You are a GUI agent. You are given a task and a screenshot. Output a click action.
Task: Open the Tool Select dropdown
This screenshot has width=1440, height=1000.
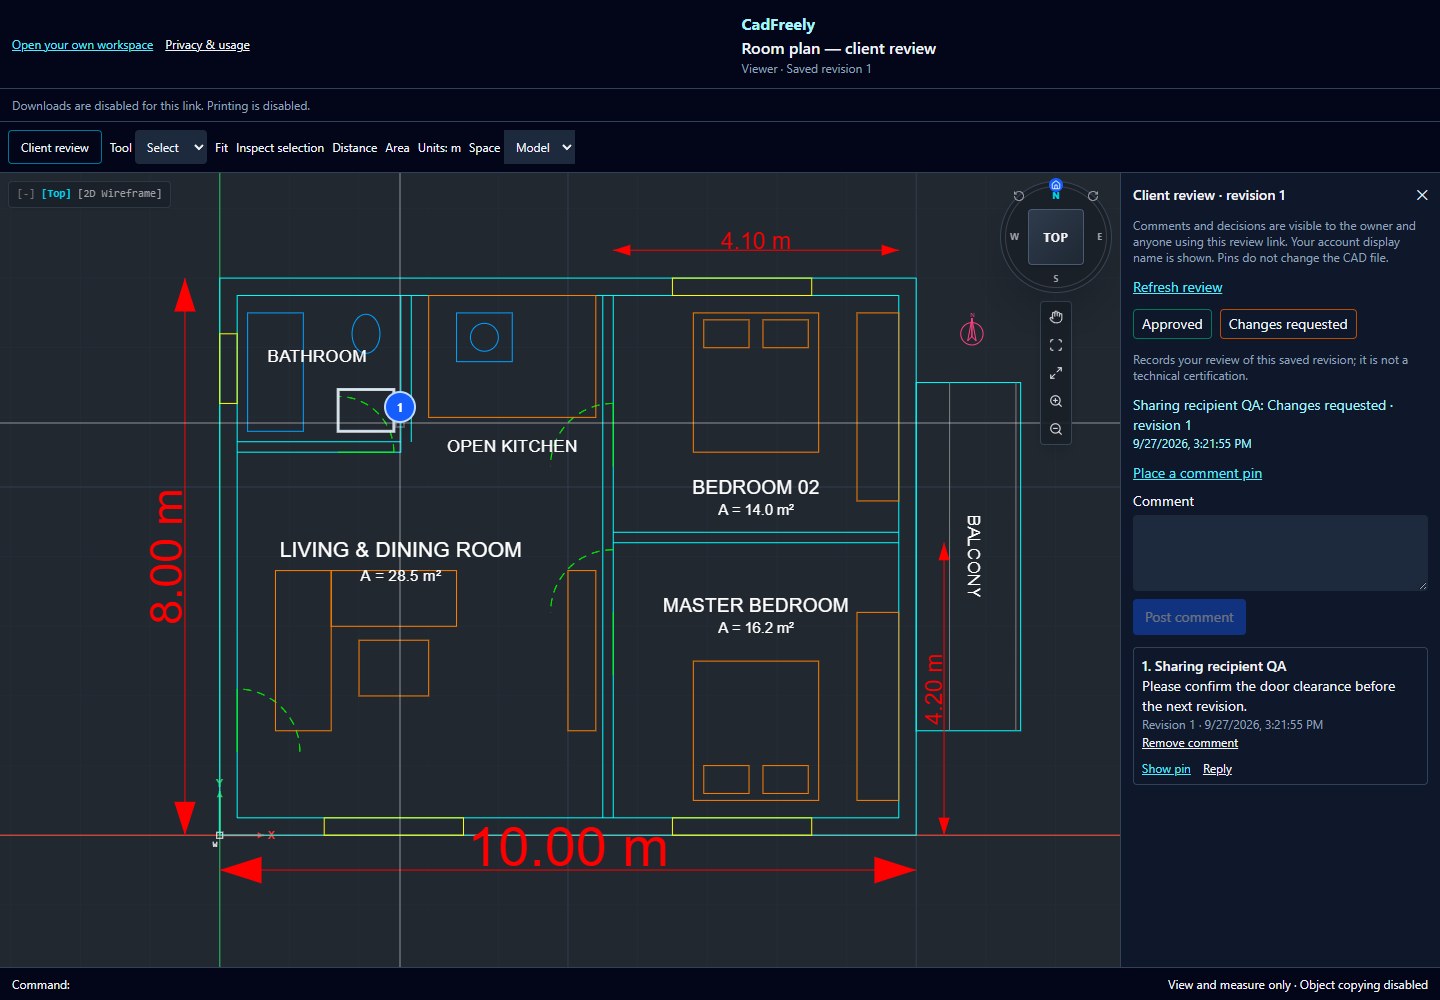click(x=171, y=148)
